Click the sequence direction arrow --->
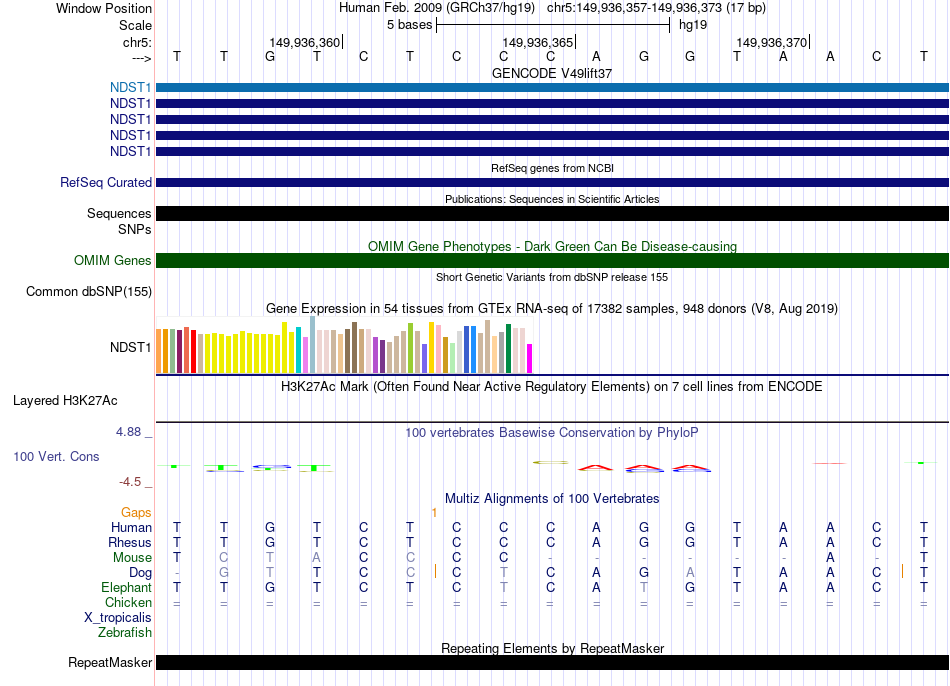 coord(142,58)
